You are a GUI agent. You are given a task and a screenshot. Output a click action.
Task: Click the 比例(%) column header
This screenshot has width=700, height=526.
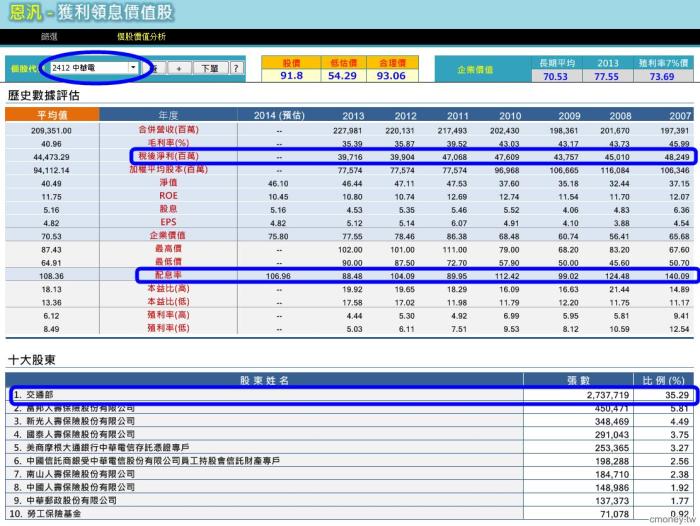click(x=663, y=380)
